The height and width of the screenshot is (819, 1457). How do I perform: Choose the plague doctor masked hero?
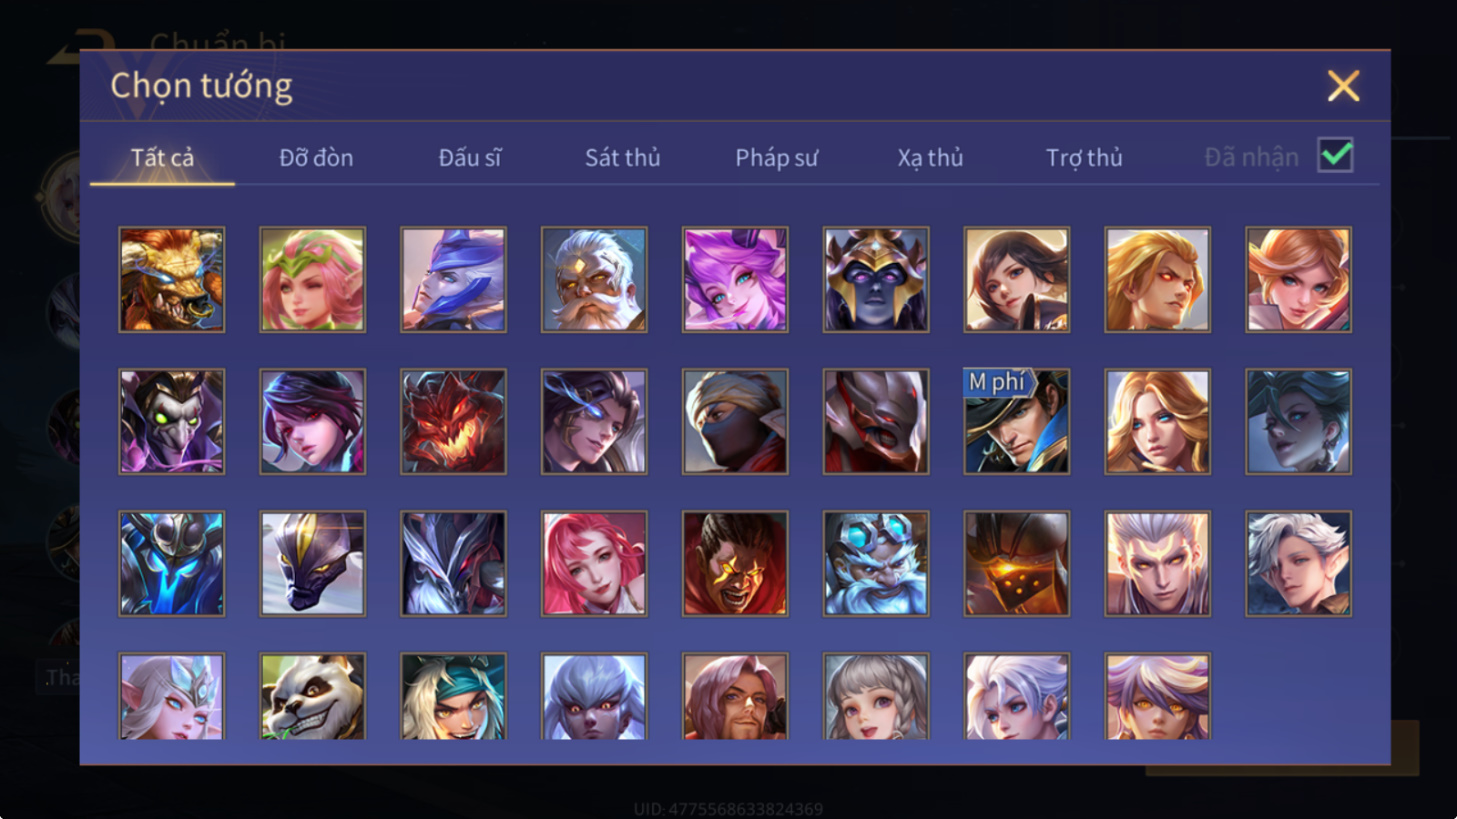point(172,421)
